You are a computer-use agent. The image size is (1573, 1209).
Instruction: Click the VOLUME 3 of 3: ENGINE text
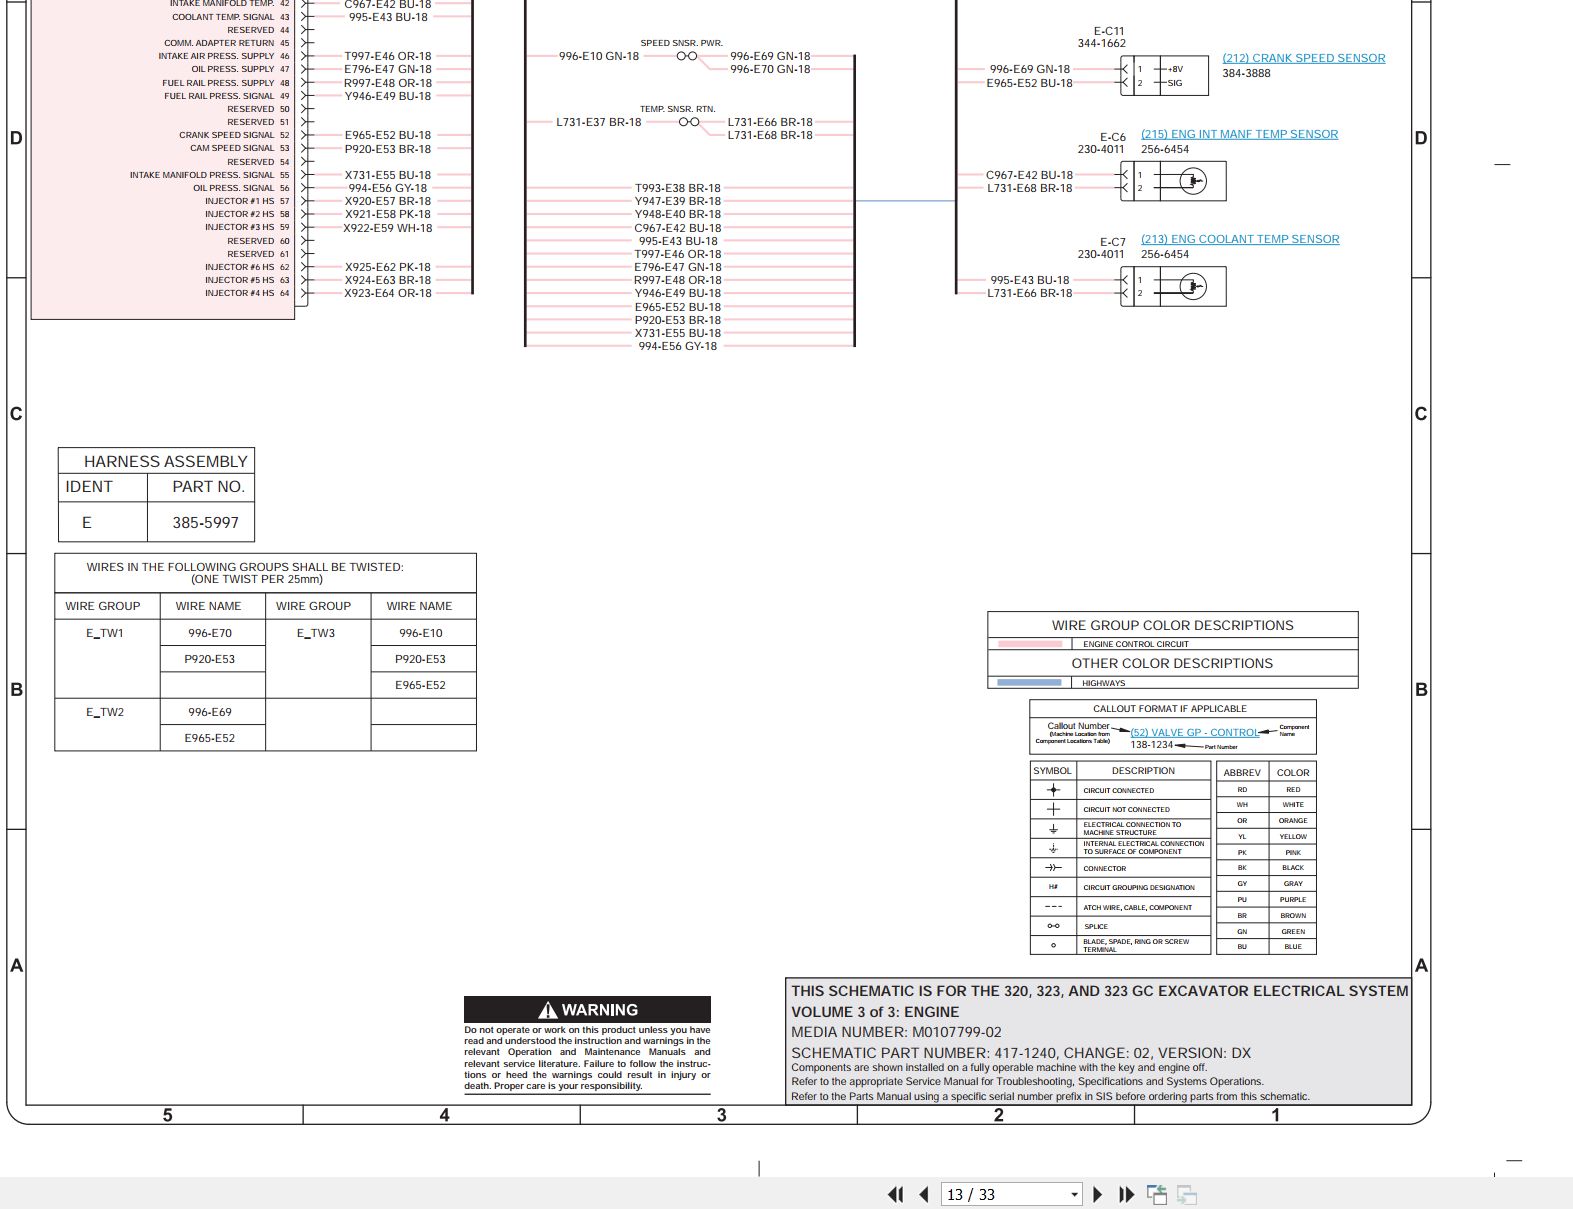click(x=875, y=1012)
